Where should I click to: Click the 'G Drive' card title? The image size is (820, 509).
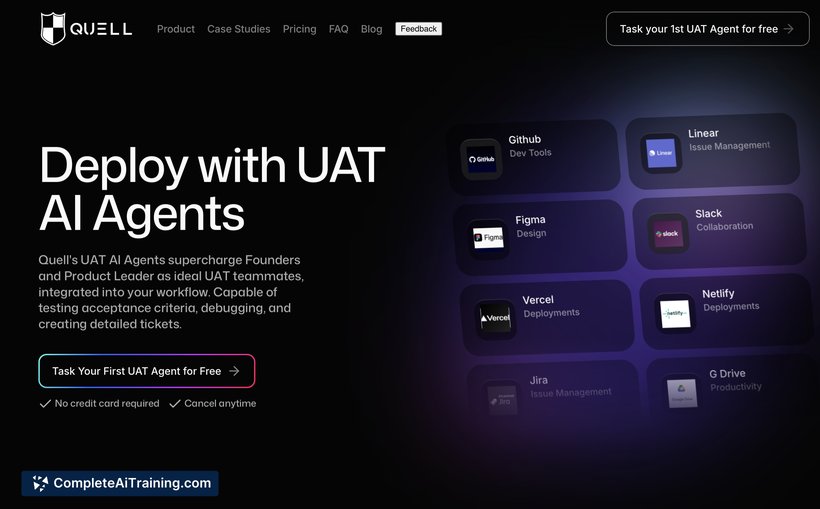point(727,374)
